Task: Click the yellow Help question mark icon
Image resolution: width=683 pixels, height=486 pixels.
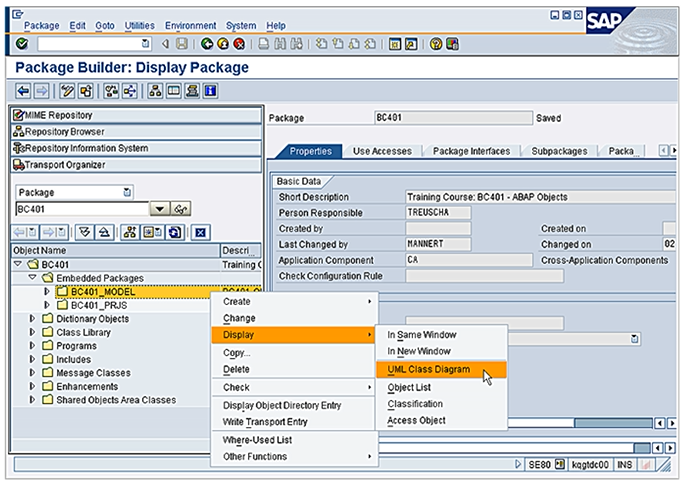Action: (x=436, y=44)
